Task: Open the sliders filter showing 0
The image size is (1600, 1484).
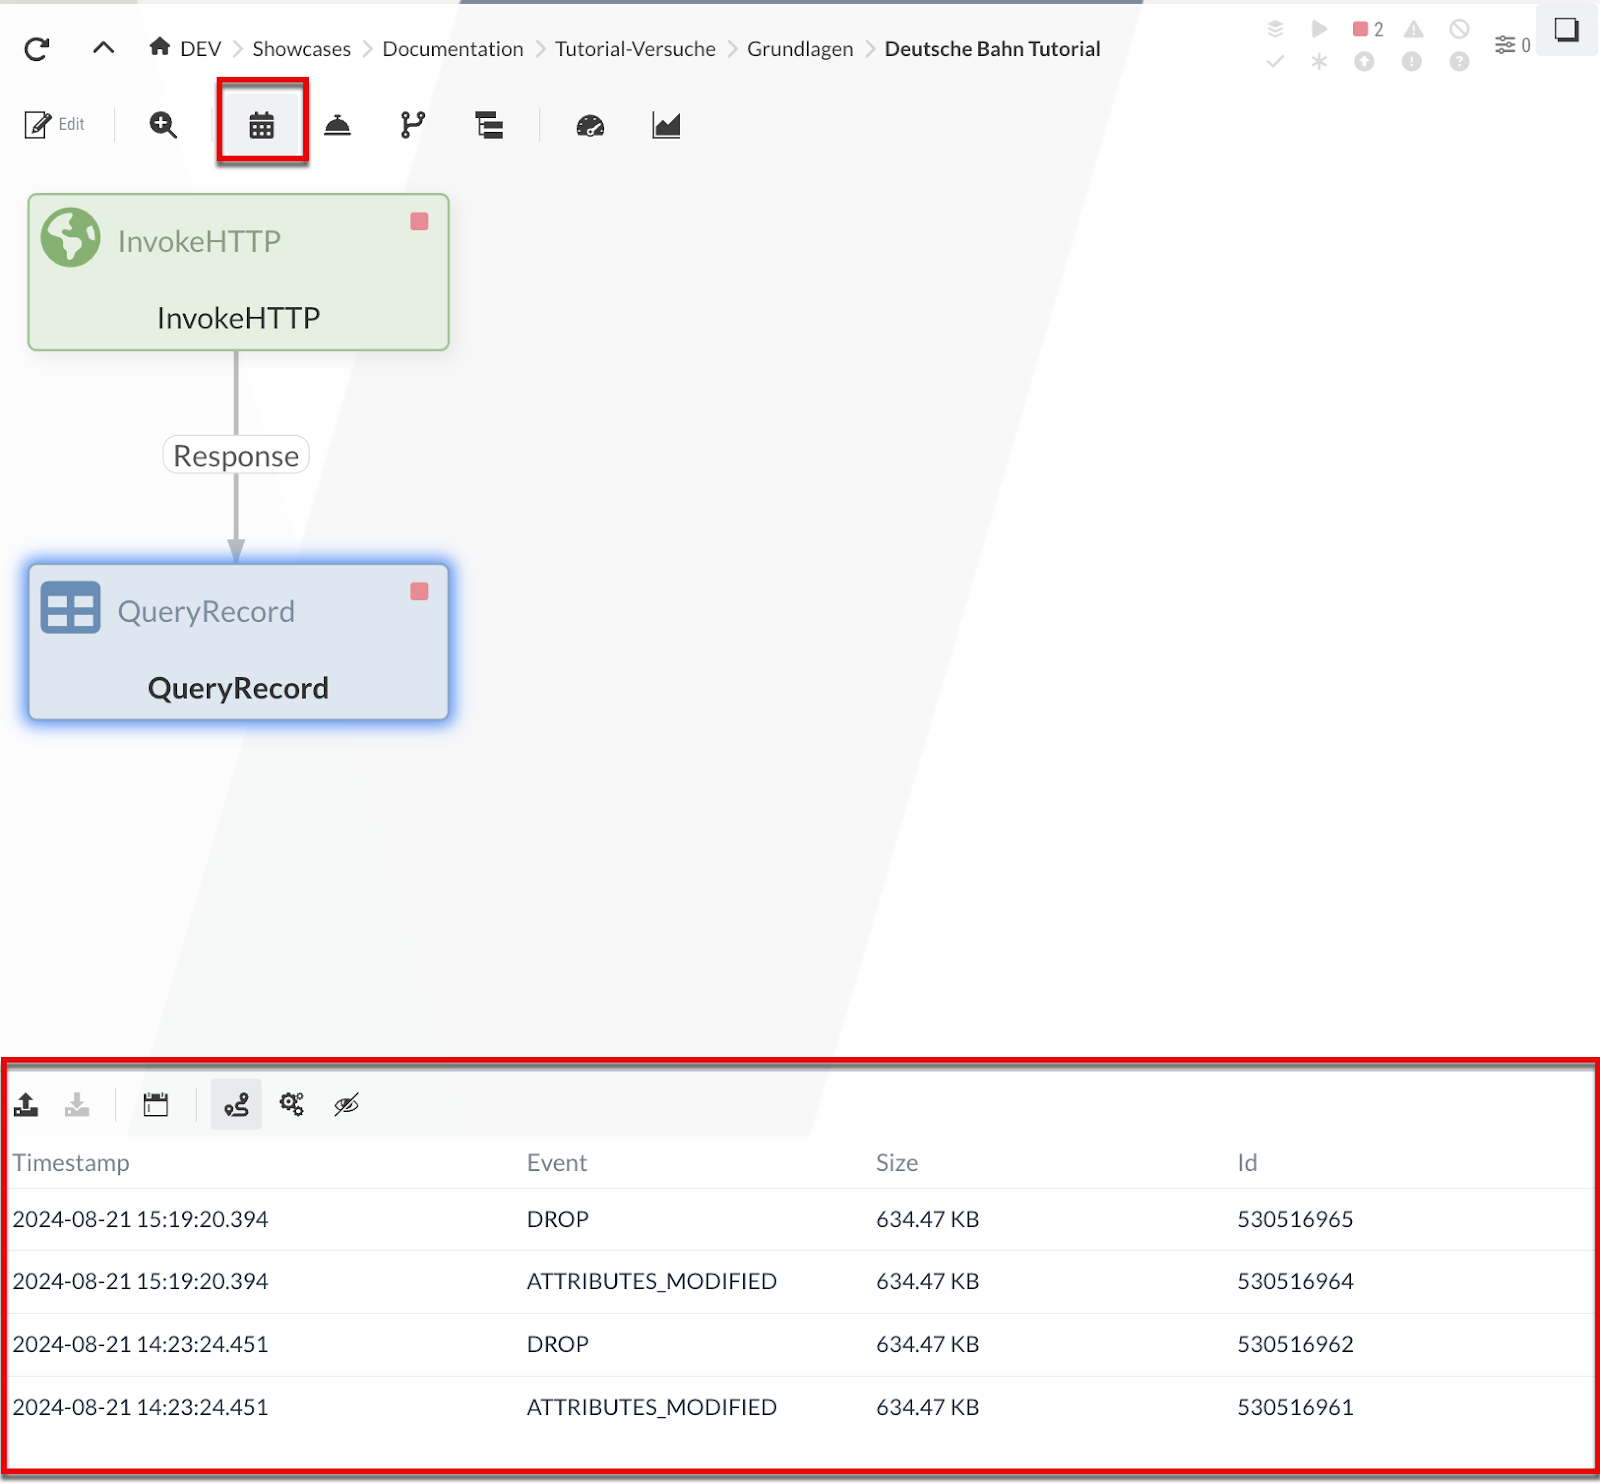Action: point(1511,45)
